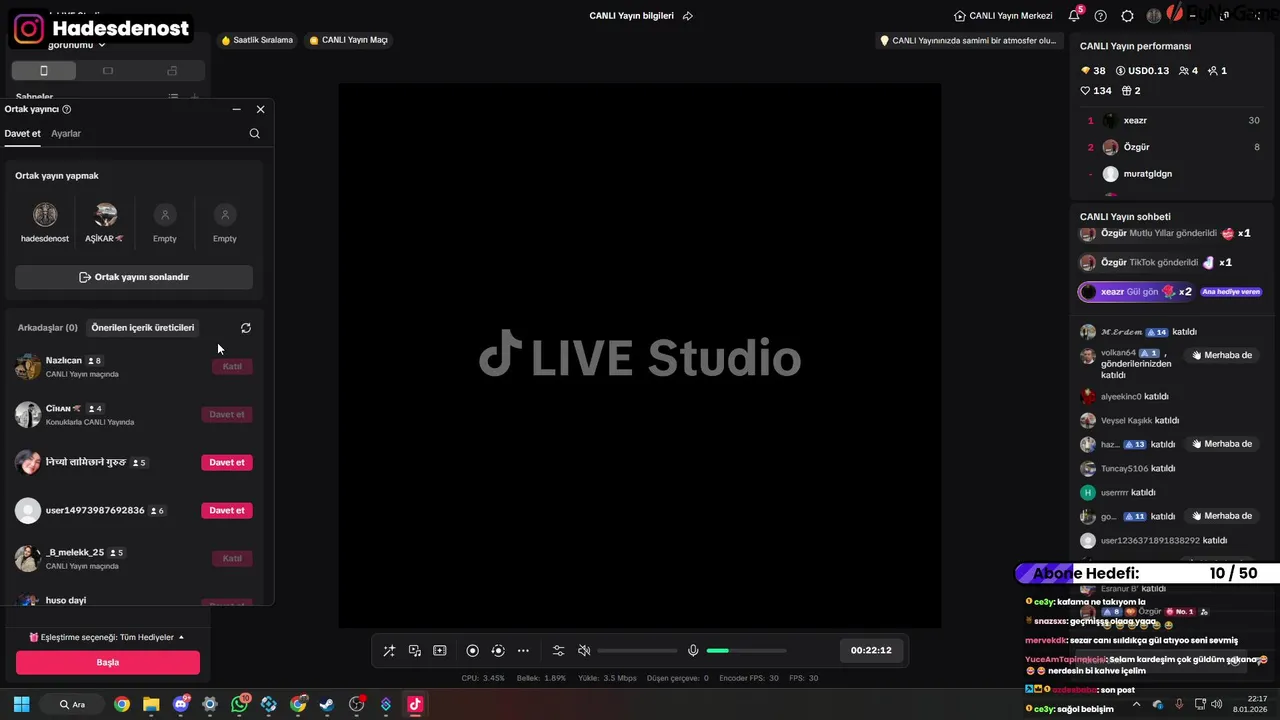Refresh the suggested creators list
Screen dimensions: 1280x720
pos(246,327)
